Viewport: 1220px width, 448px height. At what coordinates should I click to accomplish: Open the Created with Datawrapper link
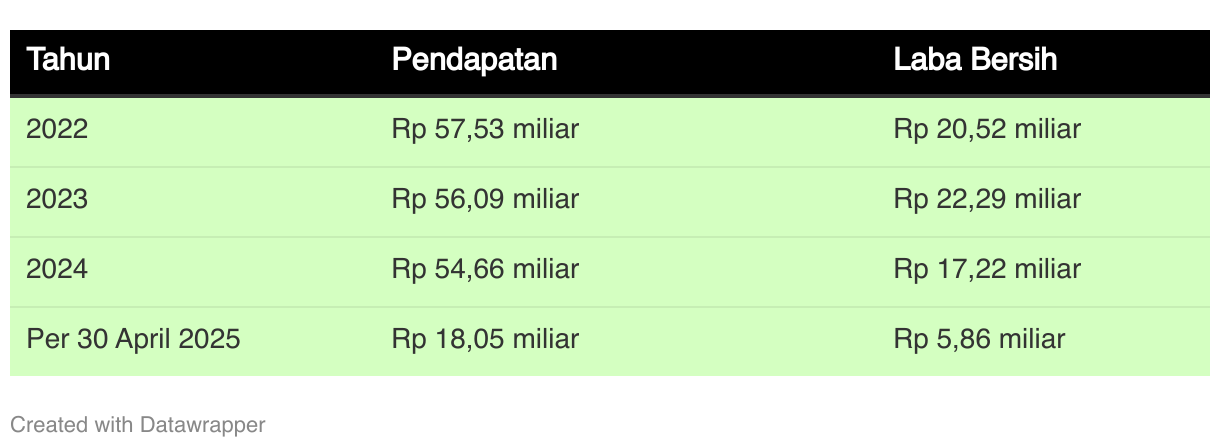click(138, 425)
